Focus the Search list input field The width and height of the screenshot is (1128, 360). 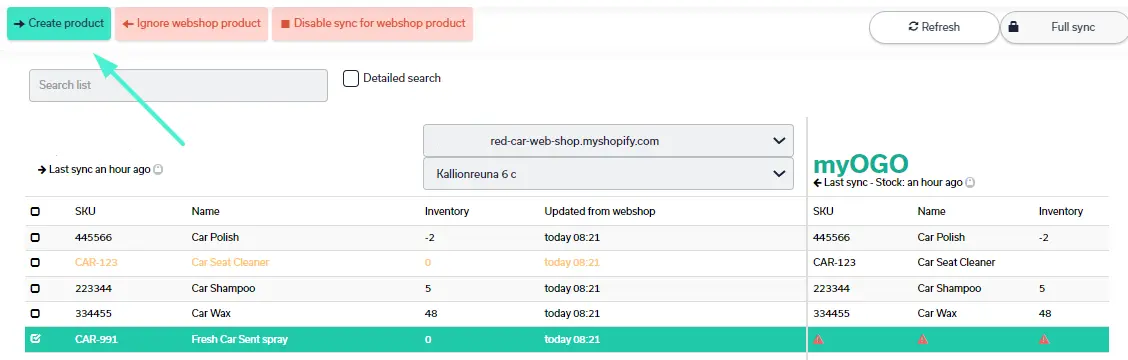[178, 85]
